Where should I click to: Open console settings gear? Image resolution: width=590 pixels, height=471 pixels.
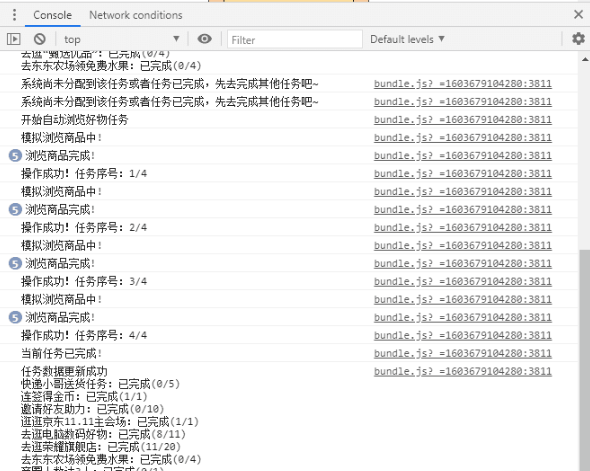(x=578, y=39)
